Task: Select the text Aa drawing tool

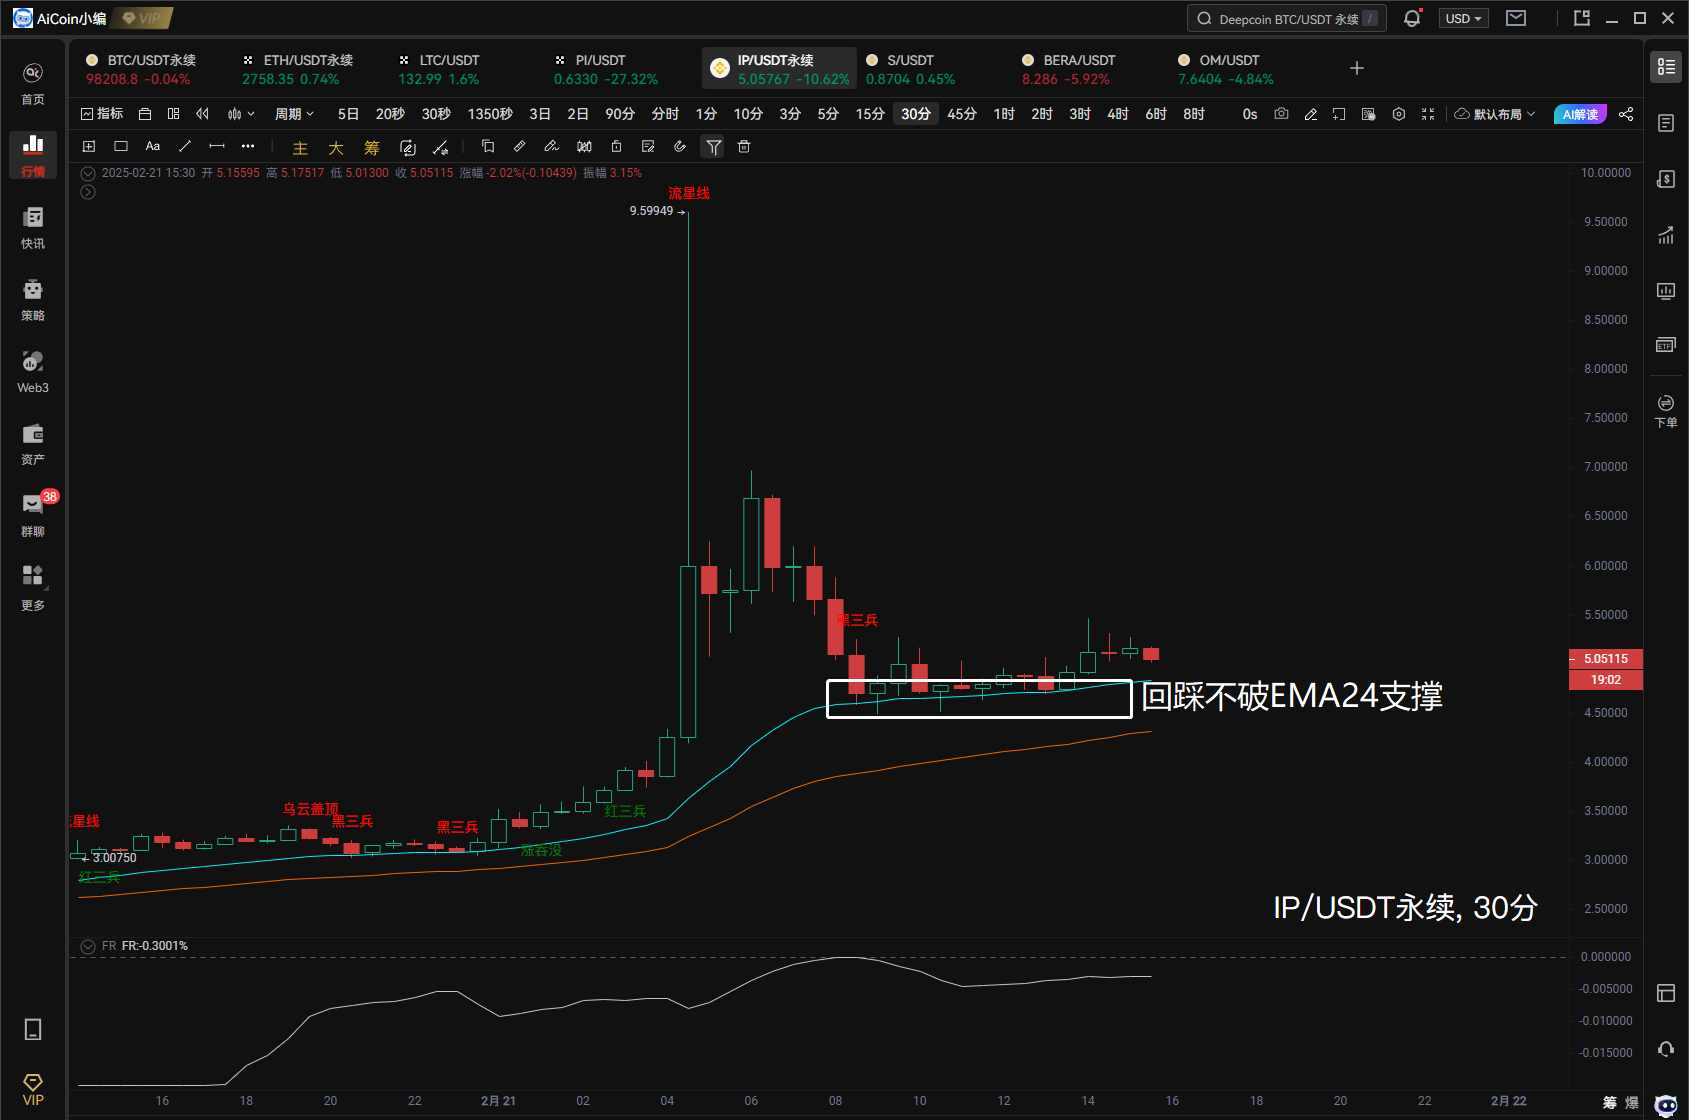Action: coord(153,146)
